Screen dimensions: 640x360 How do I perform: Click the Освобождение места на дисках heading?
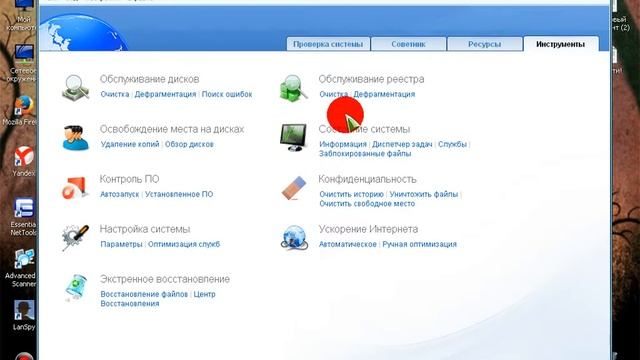coord(172,129)
